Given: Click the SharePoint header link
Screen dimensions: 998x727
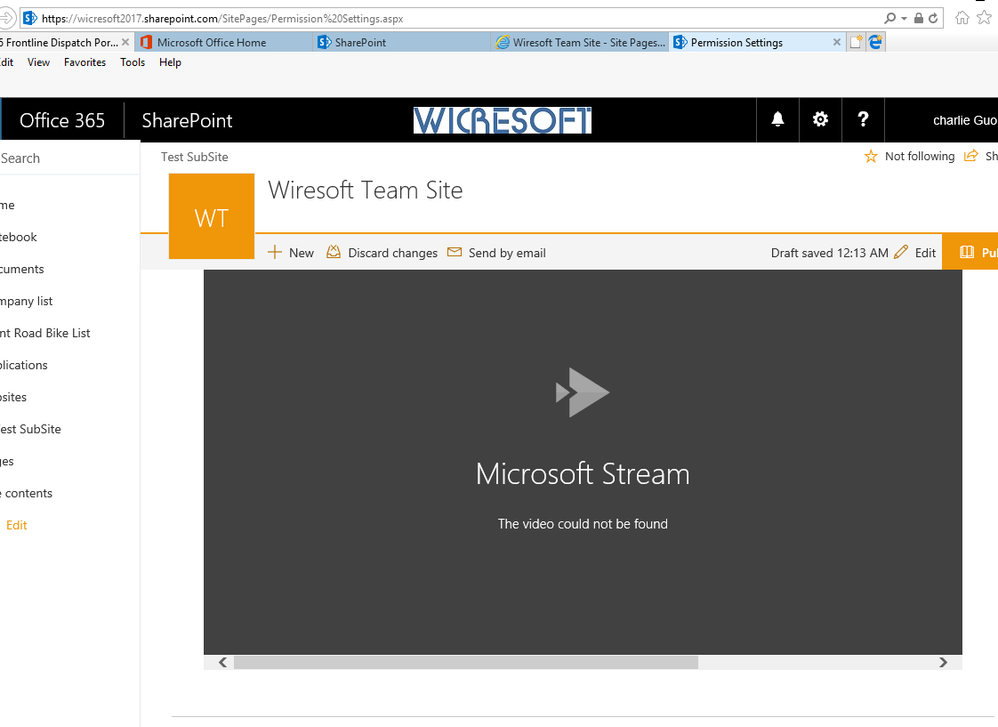Looking at the screenshot, I should click(x=186, y=120).
